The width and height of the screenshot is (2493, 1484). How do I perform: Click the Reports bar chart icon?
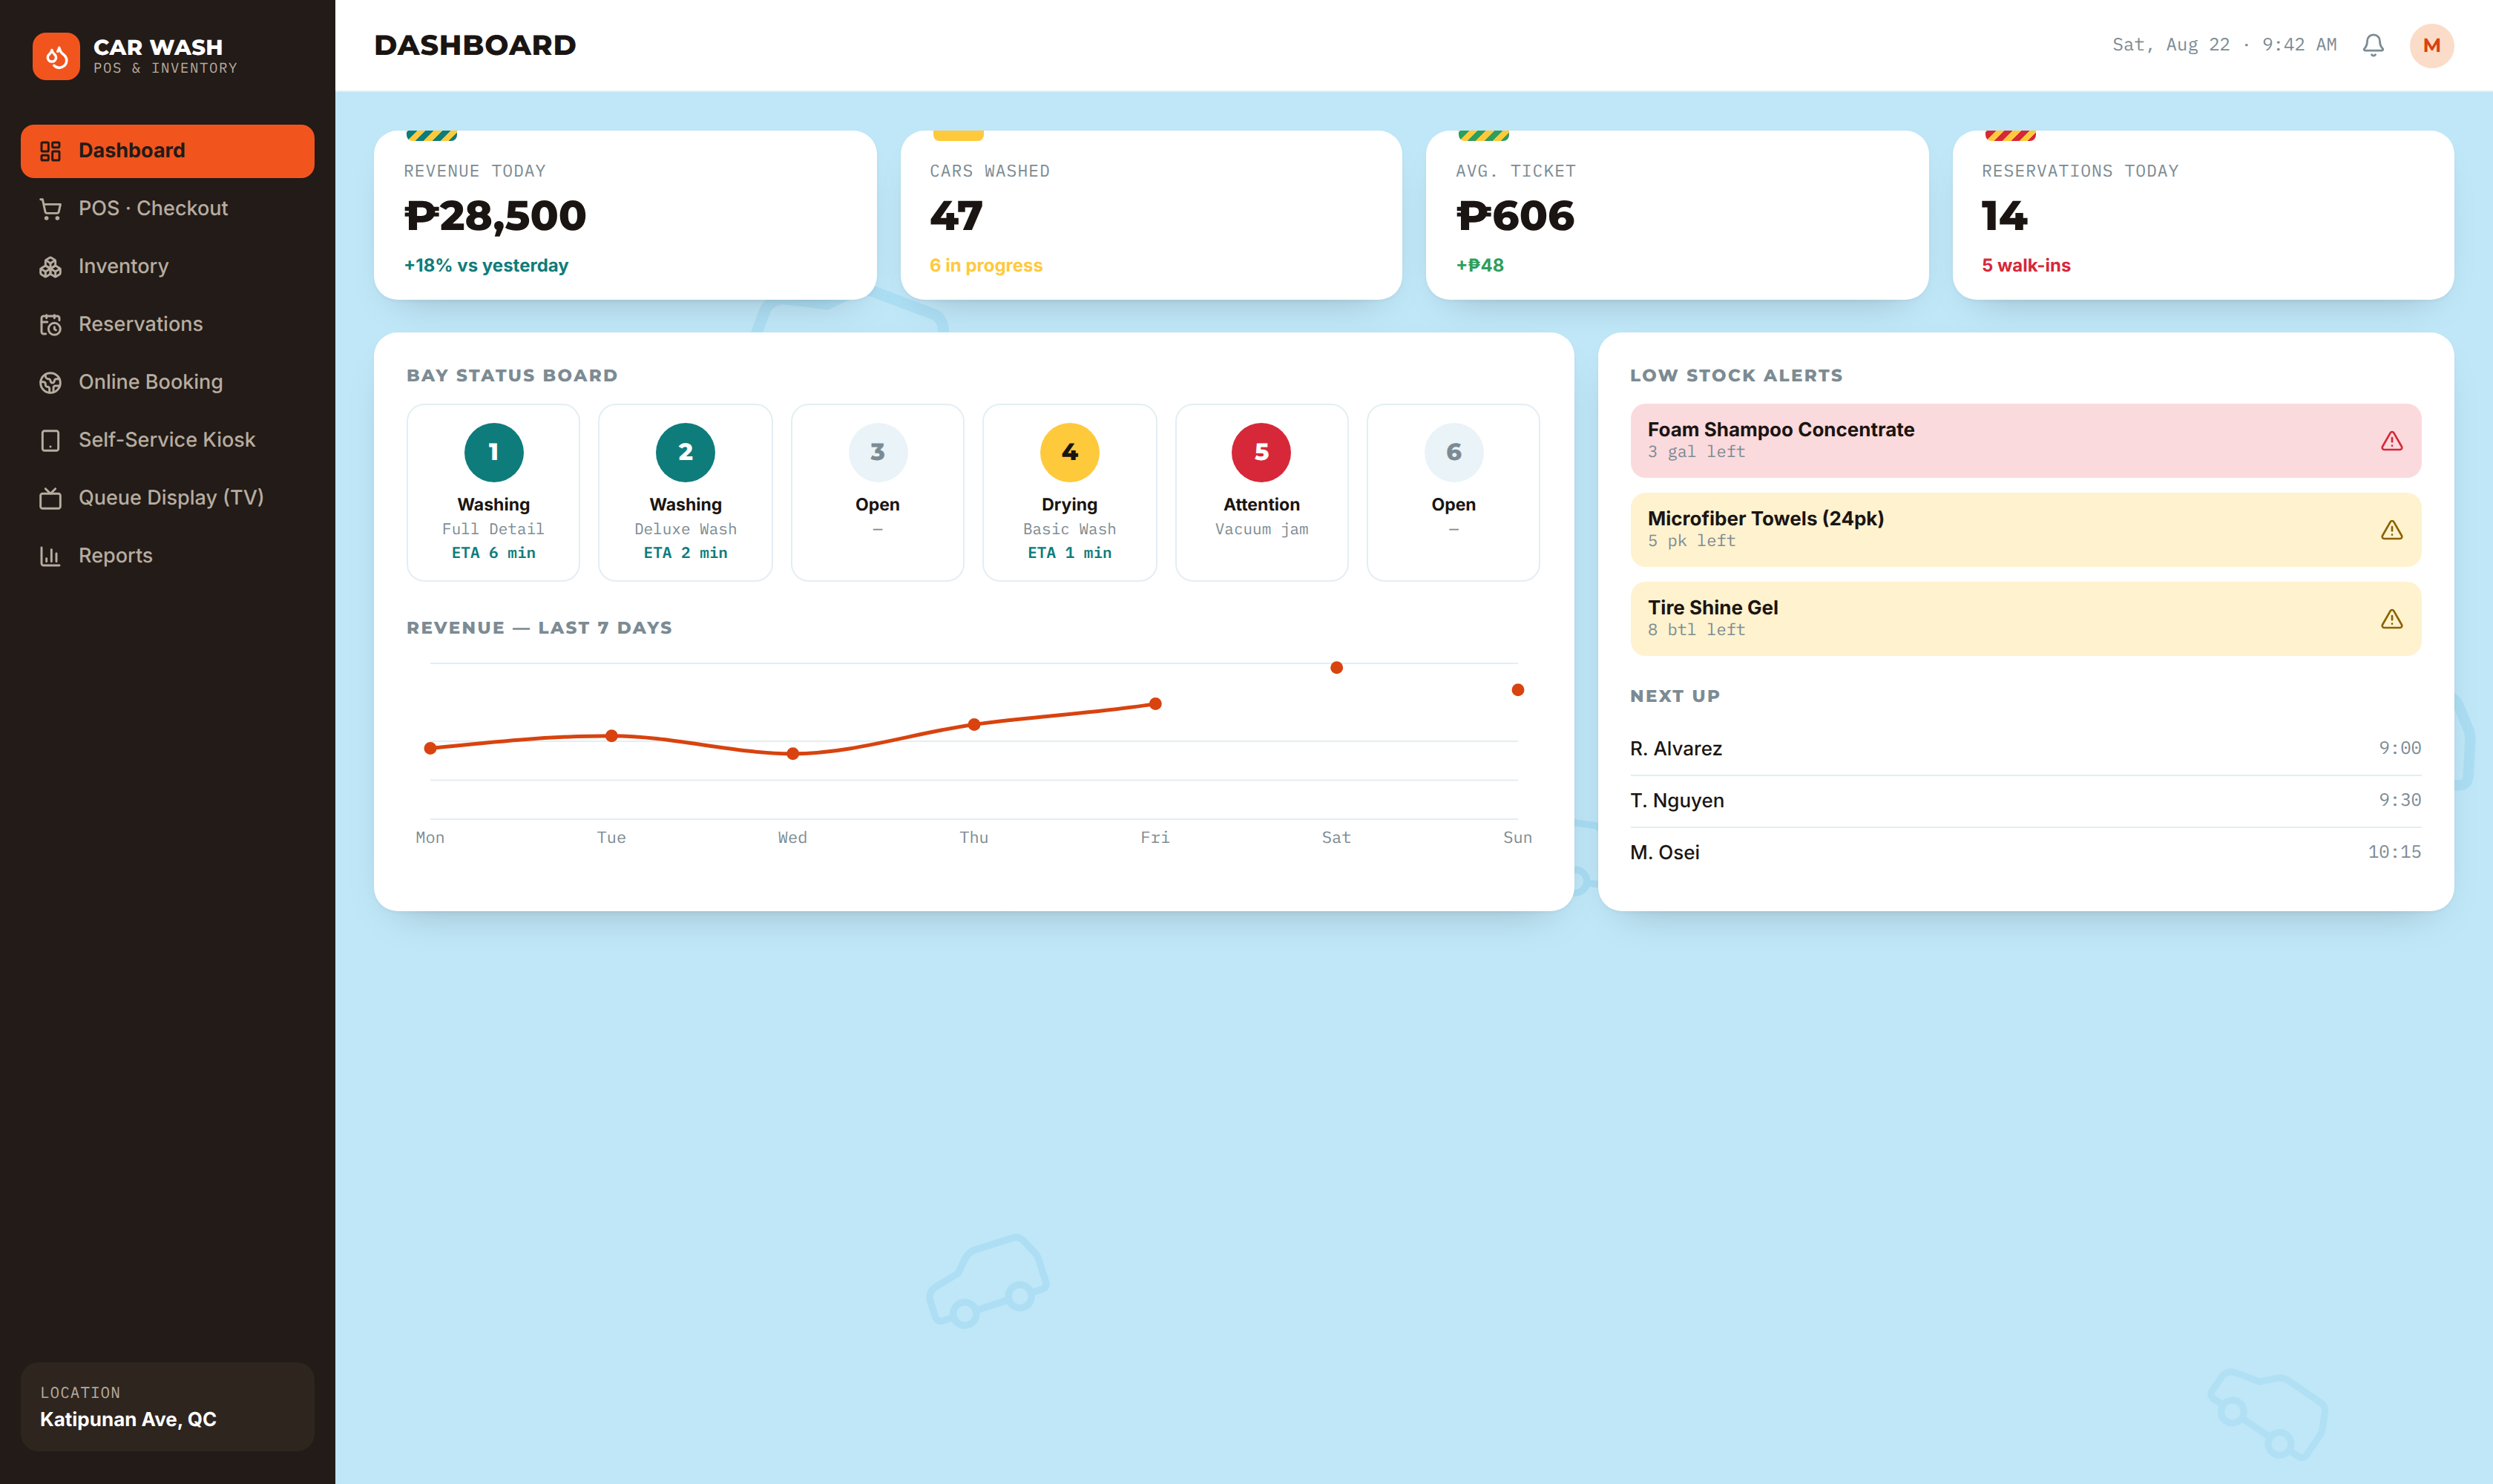coord(50,556)
